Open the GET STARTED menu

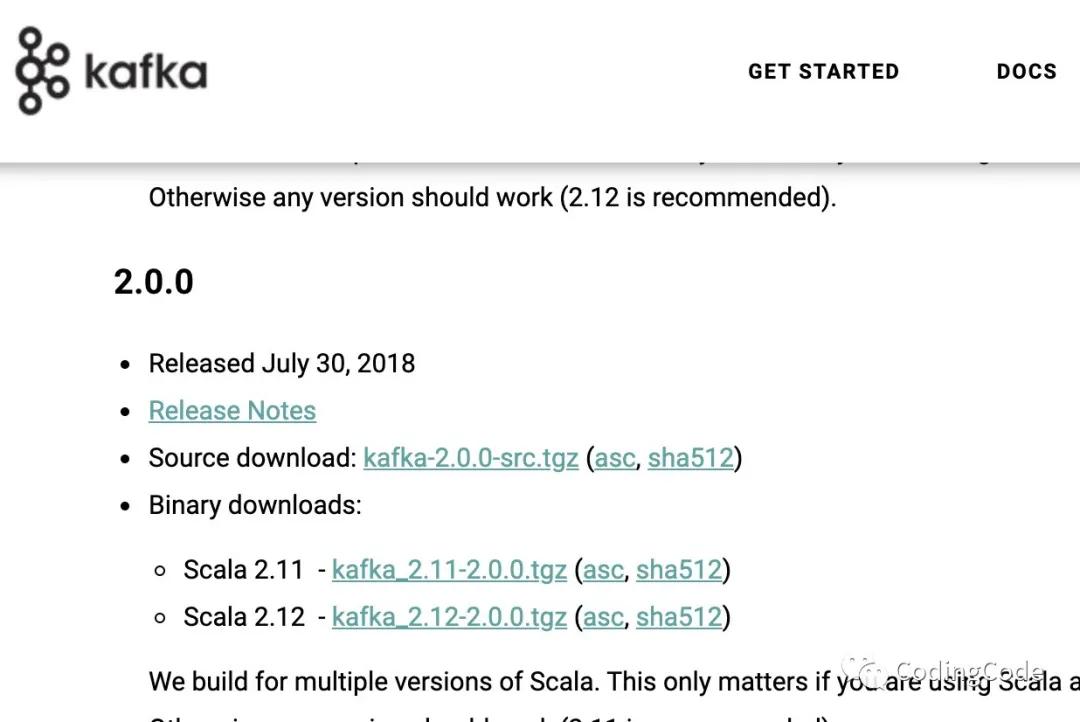823,71
